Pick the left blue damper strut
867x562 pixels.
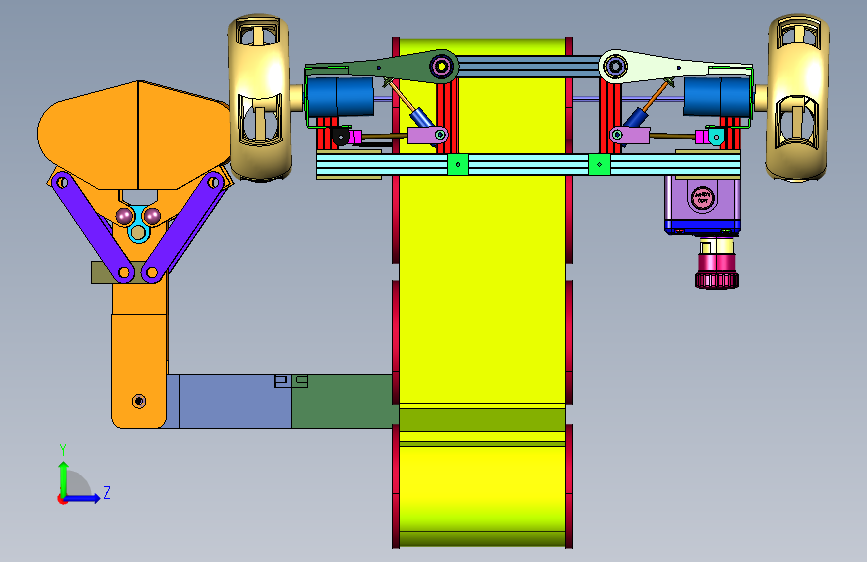tap(422, 117)
